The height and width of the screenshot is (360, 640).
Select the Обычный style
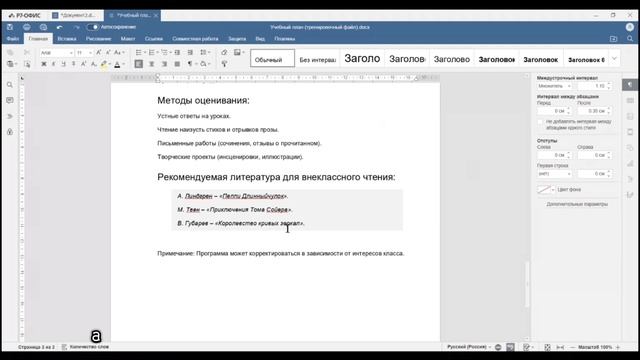point(272,59)
